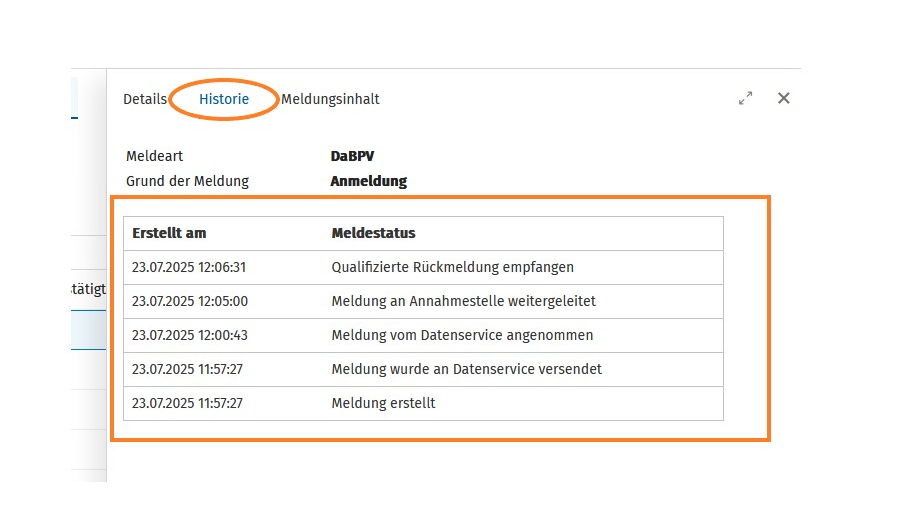The image size is (917, 521).
Task: Open the Meldungsinhalt tab
Action: pyautogui.click(x=330, y=99)
